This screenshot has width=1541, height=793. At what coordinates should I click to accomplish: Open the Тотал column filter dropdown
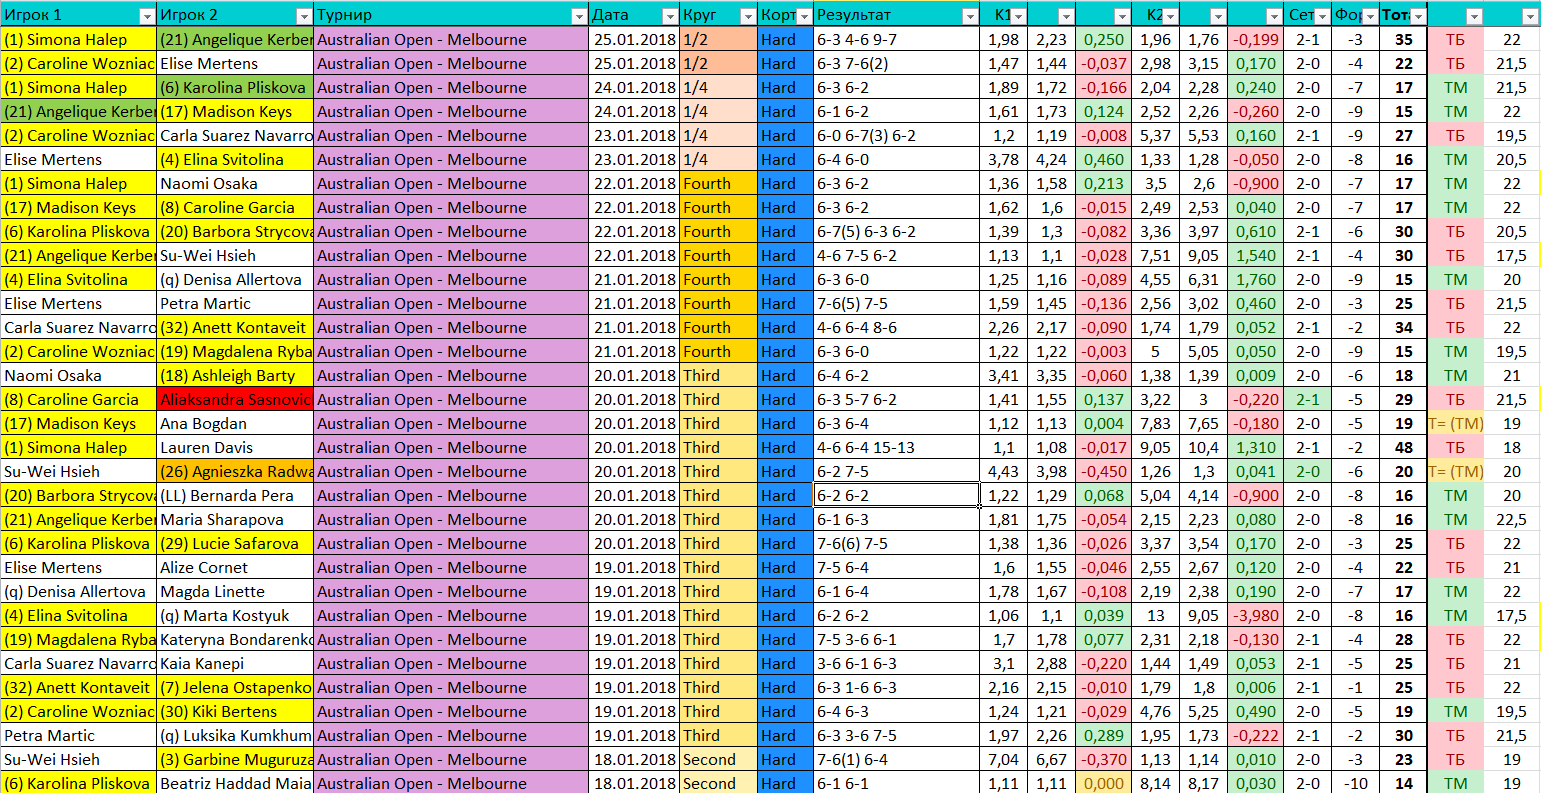(x=1417, y=16)
